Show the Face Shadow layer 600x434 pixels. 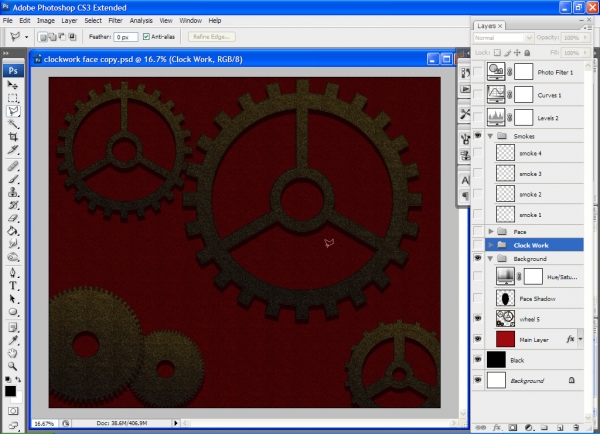coord(478,298)
